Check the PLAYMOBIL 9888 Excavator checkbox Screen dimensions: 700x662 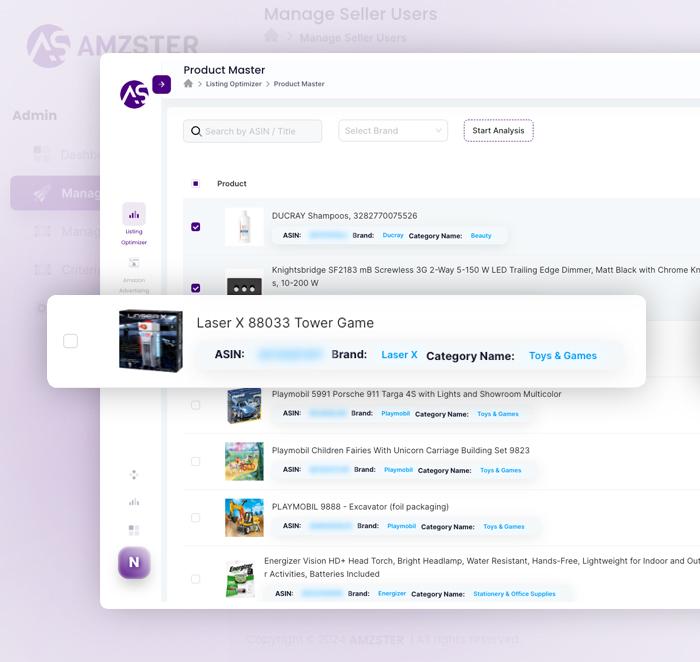pos(196,517)
